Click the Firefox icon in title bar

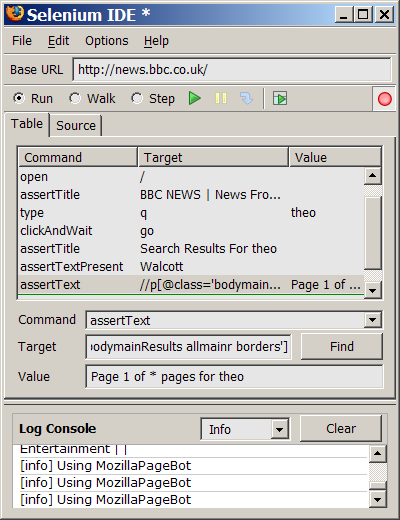(x=15, y=14)
